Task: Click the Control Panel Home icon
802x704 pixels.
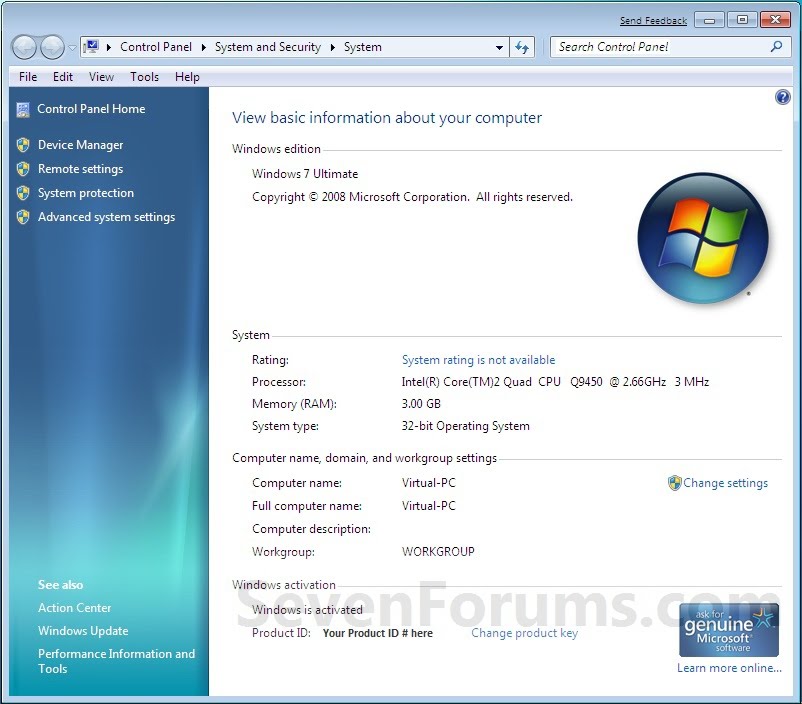Action: (x=23, y=109)
